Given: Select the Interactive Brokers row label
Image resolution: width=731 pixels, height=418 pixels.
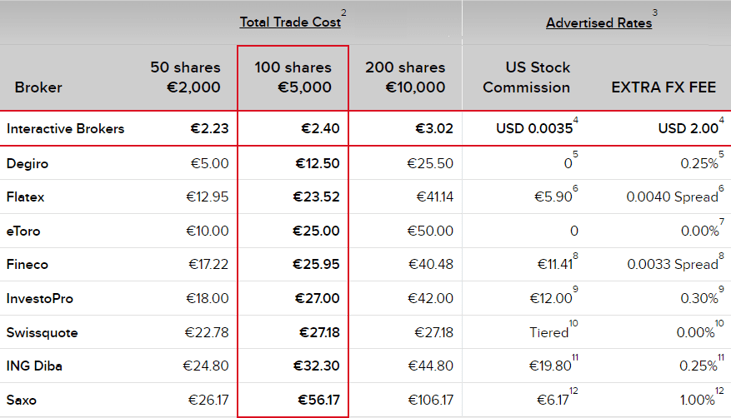Looking at the screenshot, I should (65, 129).
